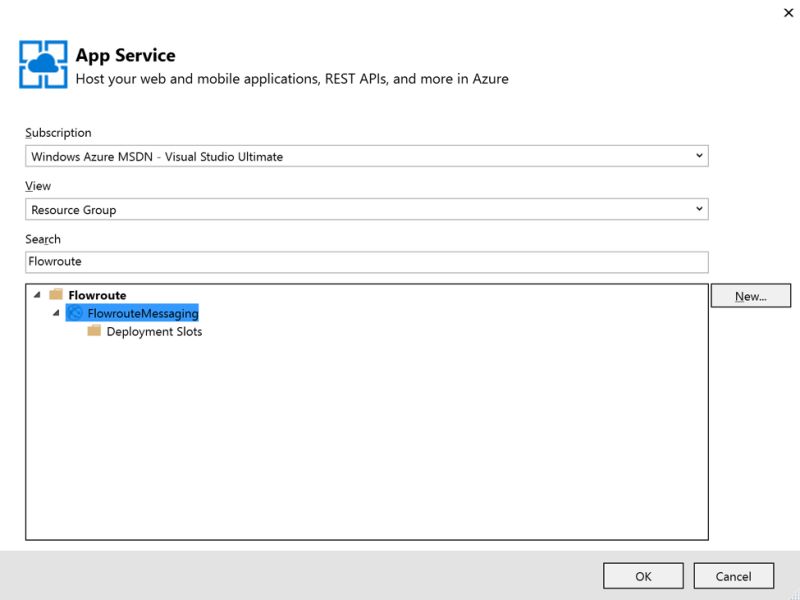
Task: Click the OK button
Action: [642, 575]
